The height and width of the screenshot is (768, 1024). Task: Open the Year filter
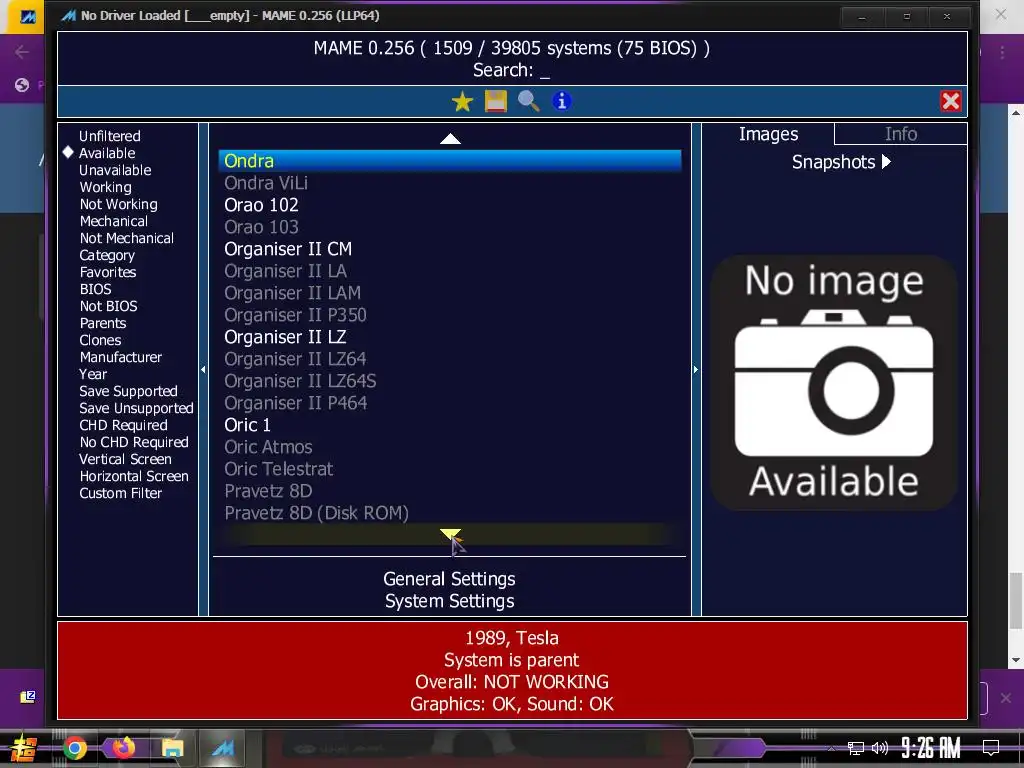tap(93, 374)
